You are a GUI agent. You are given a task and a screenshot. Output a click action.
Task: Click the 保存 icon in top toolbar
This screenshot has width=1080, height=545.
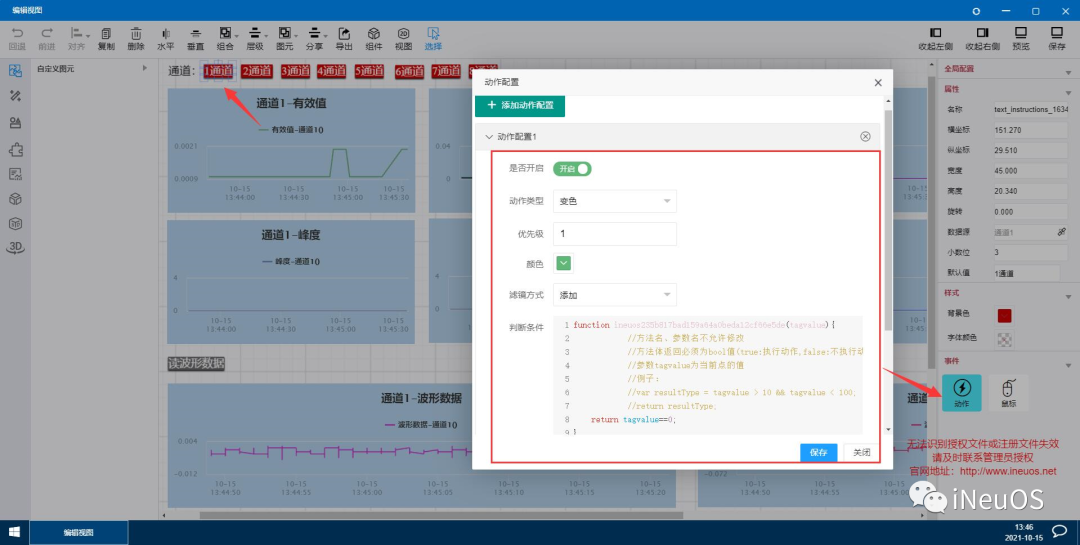coord(1057,39)
